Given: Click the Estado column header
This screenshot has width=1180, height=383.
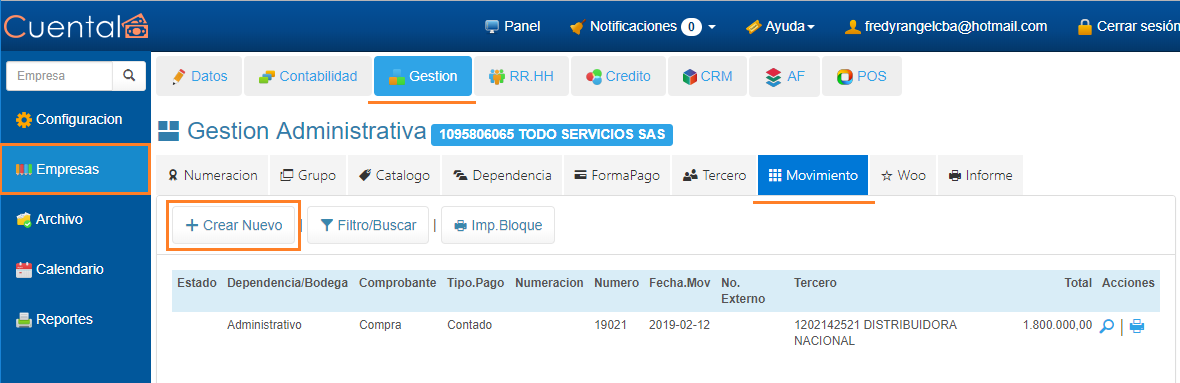Looking at the screenshot, I should [x=196, y=283].
